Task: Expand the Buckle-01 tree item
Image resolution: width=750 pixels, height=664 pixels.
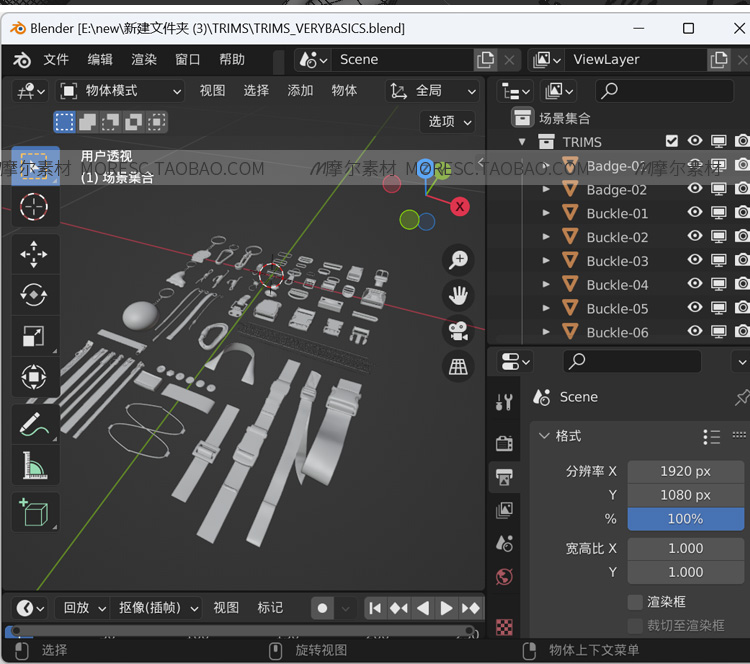Action: [x=546, y=213]
